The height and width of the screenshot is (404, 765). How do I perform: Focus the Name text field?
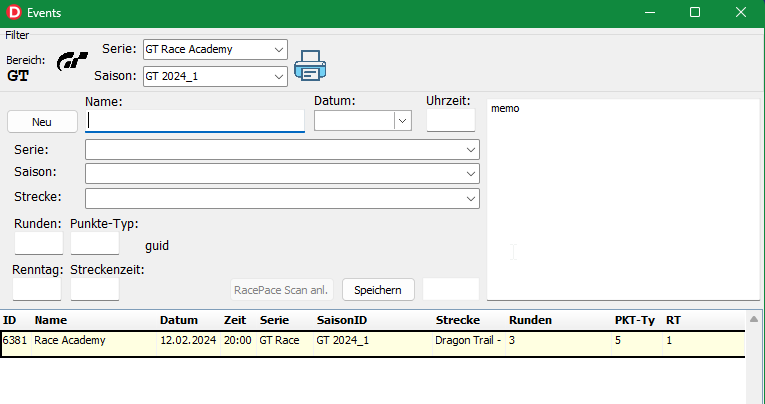(x=195, y=121)
